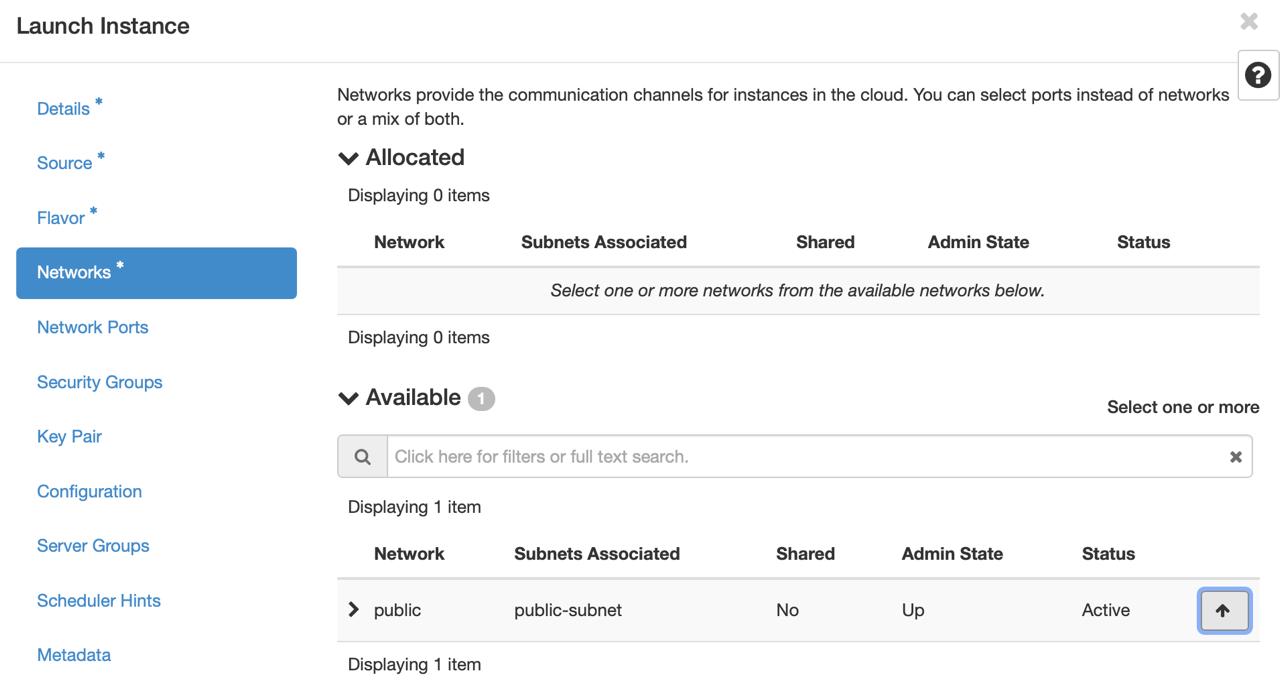Screen dimensions: 1280x696
Task: Switch to the Details step
Action: coord(64,107)
